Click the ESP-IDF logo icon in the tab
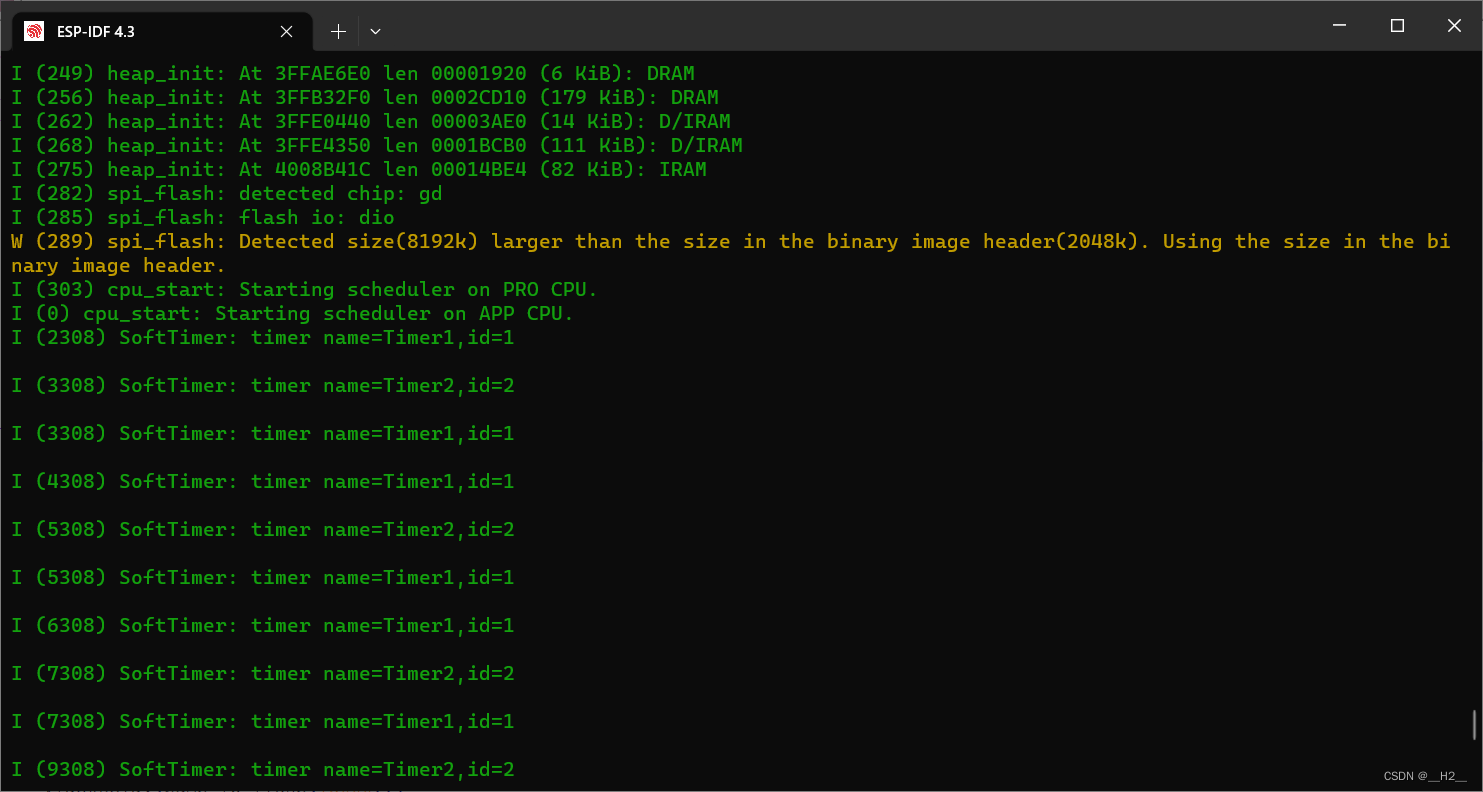This screenshot has width=1483, height=792. point(34,31)
